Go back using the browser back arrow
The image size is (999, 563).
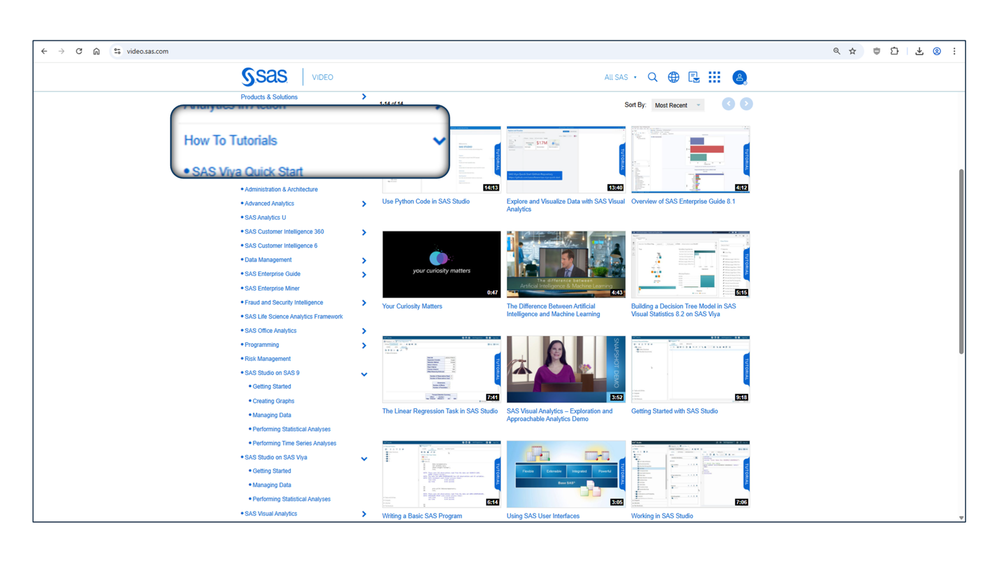point(44,52)
